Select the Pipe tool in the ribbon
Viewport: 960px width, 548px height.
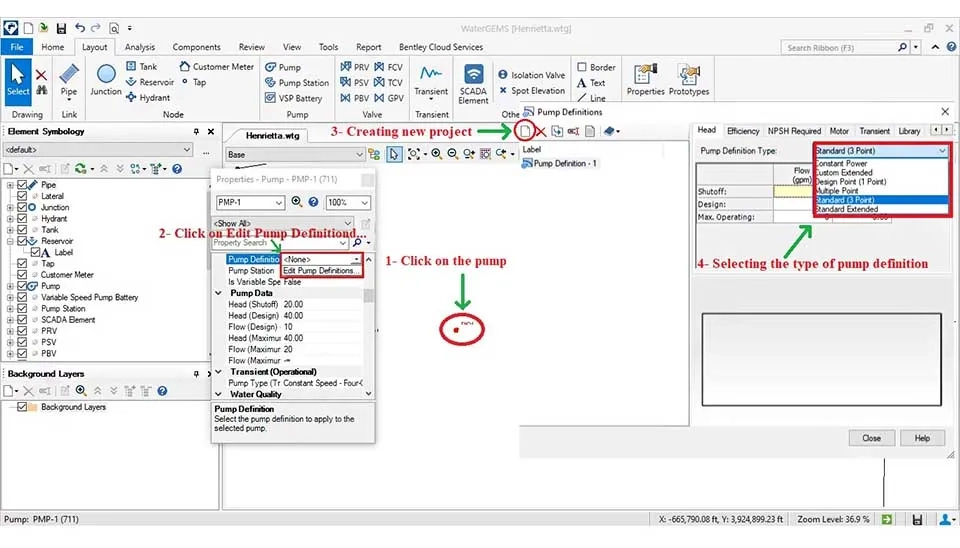point(68,76)
